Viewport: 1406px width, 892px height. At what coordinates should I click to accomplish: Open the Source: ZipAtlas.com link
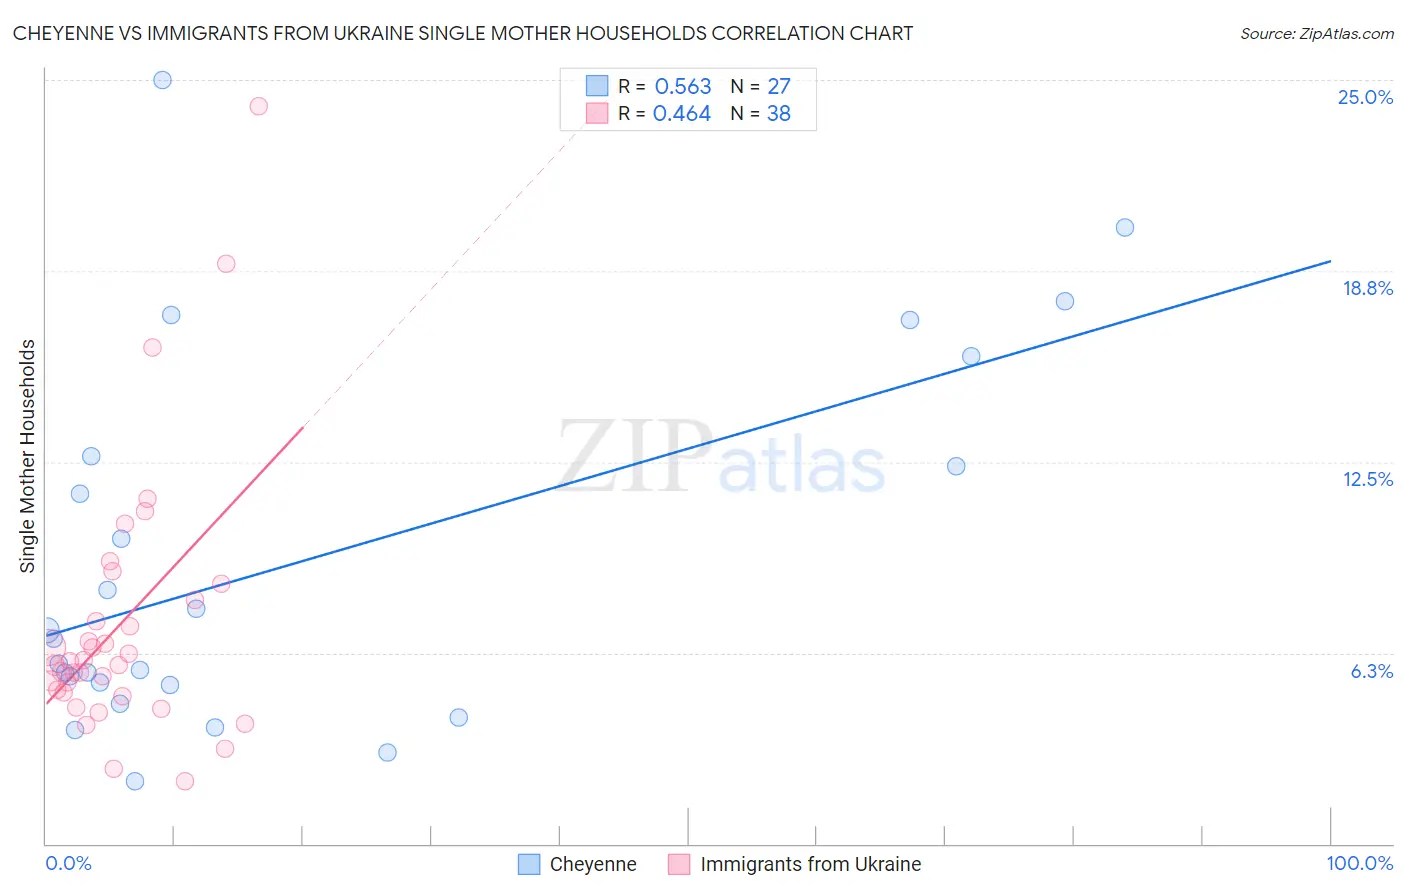pyautogui.click(x=1317, y=33)
